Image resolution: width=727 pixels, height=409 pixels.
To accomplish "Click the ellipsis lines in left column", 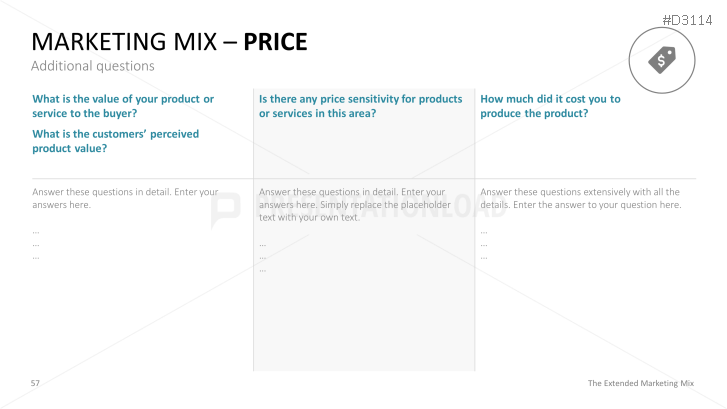I will (37, 243).
